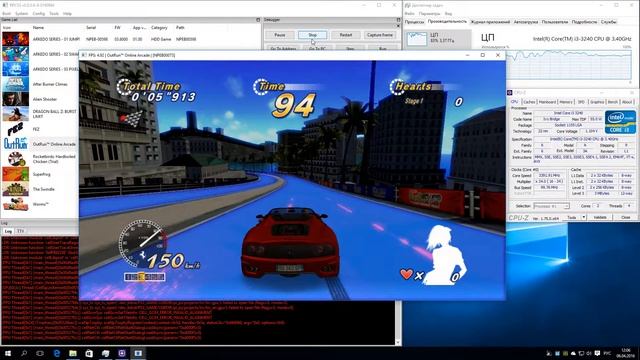Open the Action Center notification icon
This screenshot has height=360, width=640.
coord(597,353)
